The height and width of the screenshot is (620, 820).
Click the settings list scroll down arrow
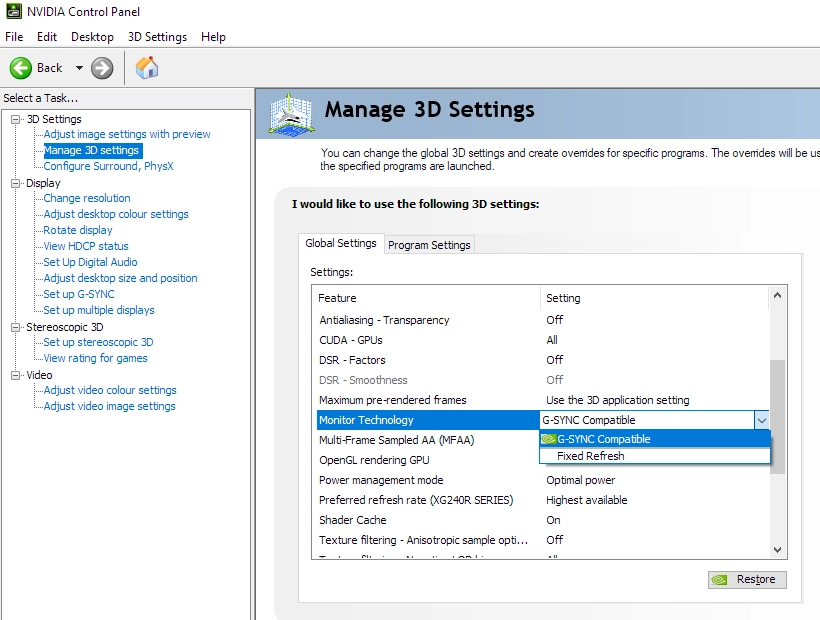(777, 549)
